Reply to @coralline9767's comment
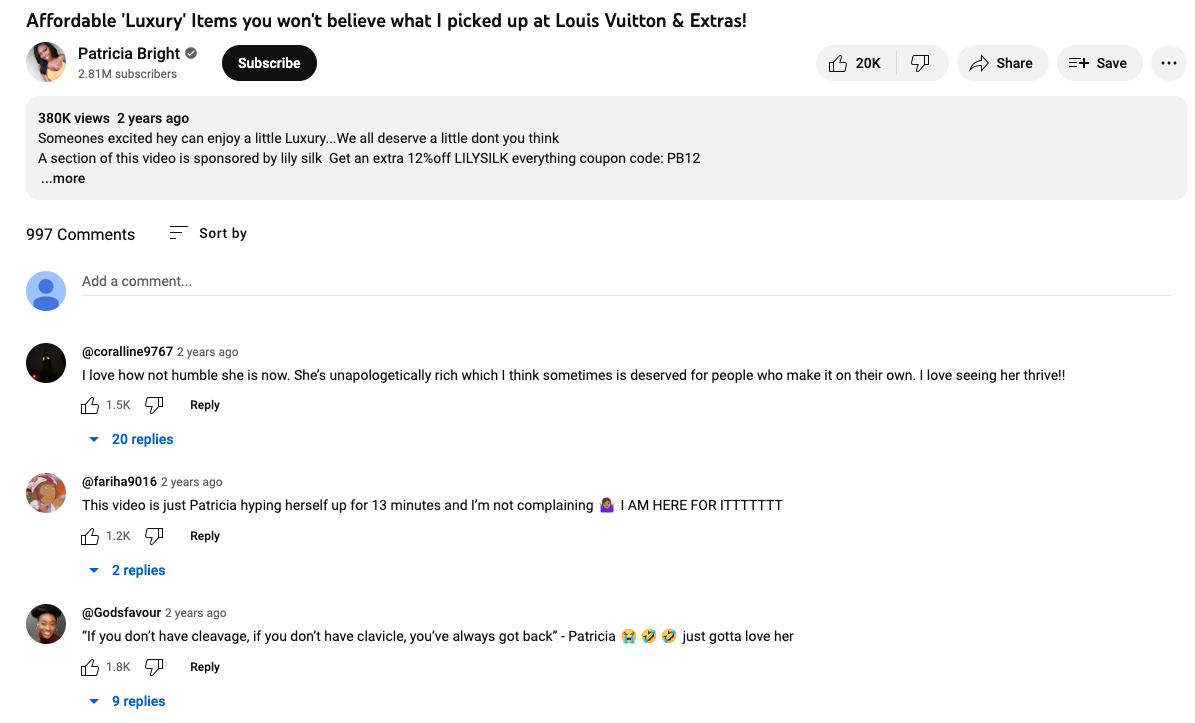This screenshot has width=1195, height=723. [x=205, y=405]
